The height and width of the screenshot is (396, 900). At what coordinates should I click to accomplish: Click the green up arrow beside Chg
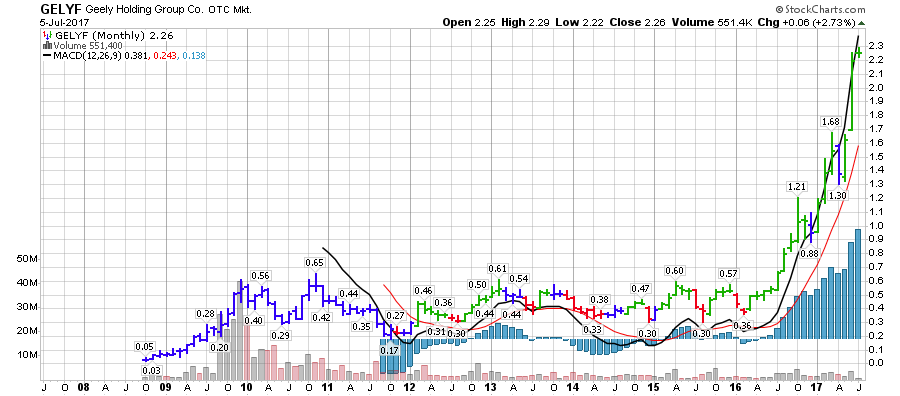pyautogui.click(x=862, y=22)
